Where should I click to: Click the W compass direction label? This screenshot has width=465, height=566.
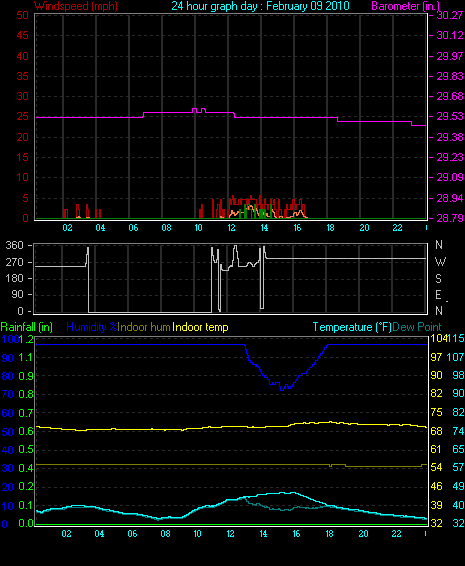pos(440,262)
